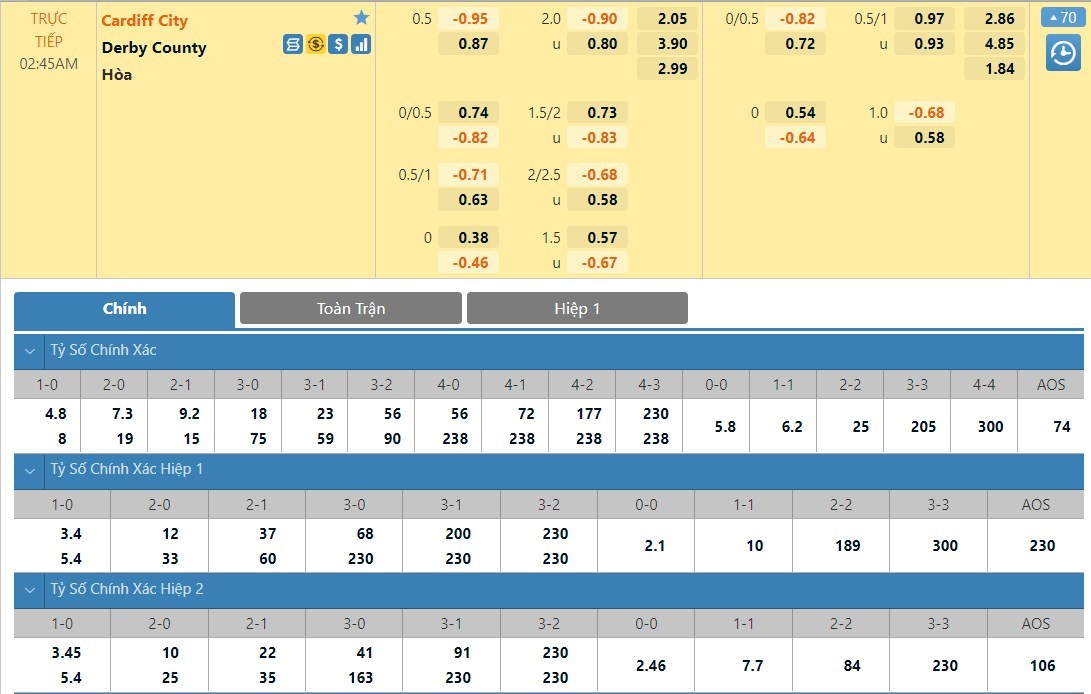Viewport: 1091px width, 694px height.
Task: Open the Derby County team name
Action: pyautogui.click(x=154, y=47)
